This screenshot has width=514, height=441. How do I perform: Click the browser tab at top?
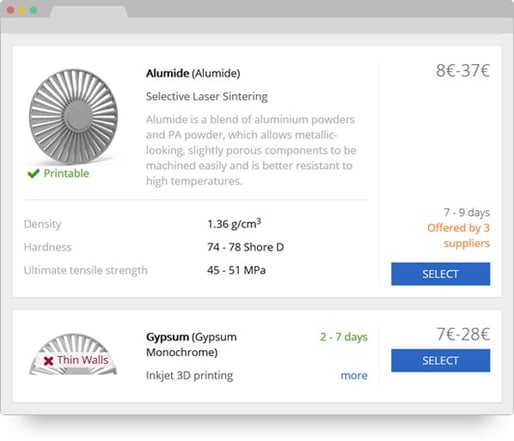(x=89, y=11)
